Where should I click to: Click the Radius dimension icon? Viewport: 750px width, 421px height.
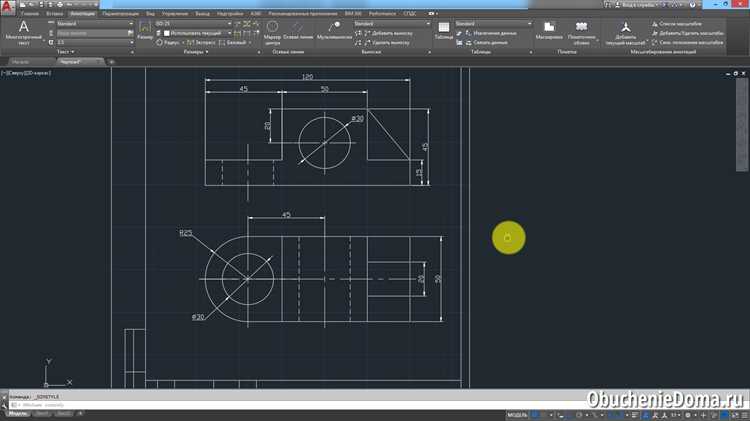click(x=160, y=43)
